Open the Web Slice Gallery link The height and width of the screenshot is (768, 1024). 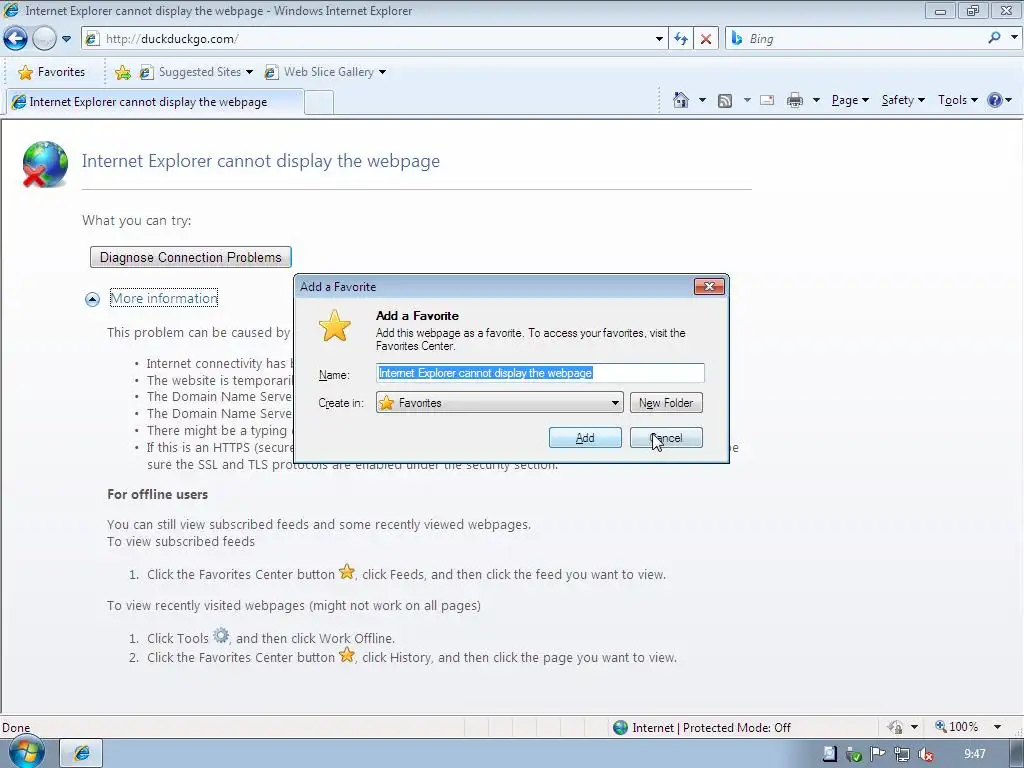pos(325,72)
